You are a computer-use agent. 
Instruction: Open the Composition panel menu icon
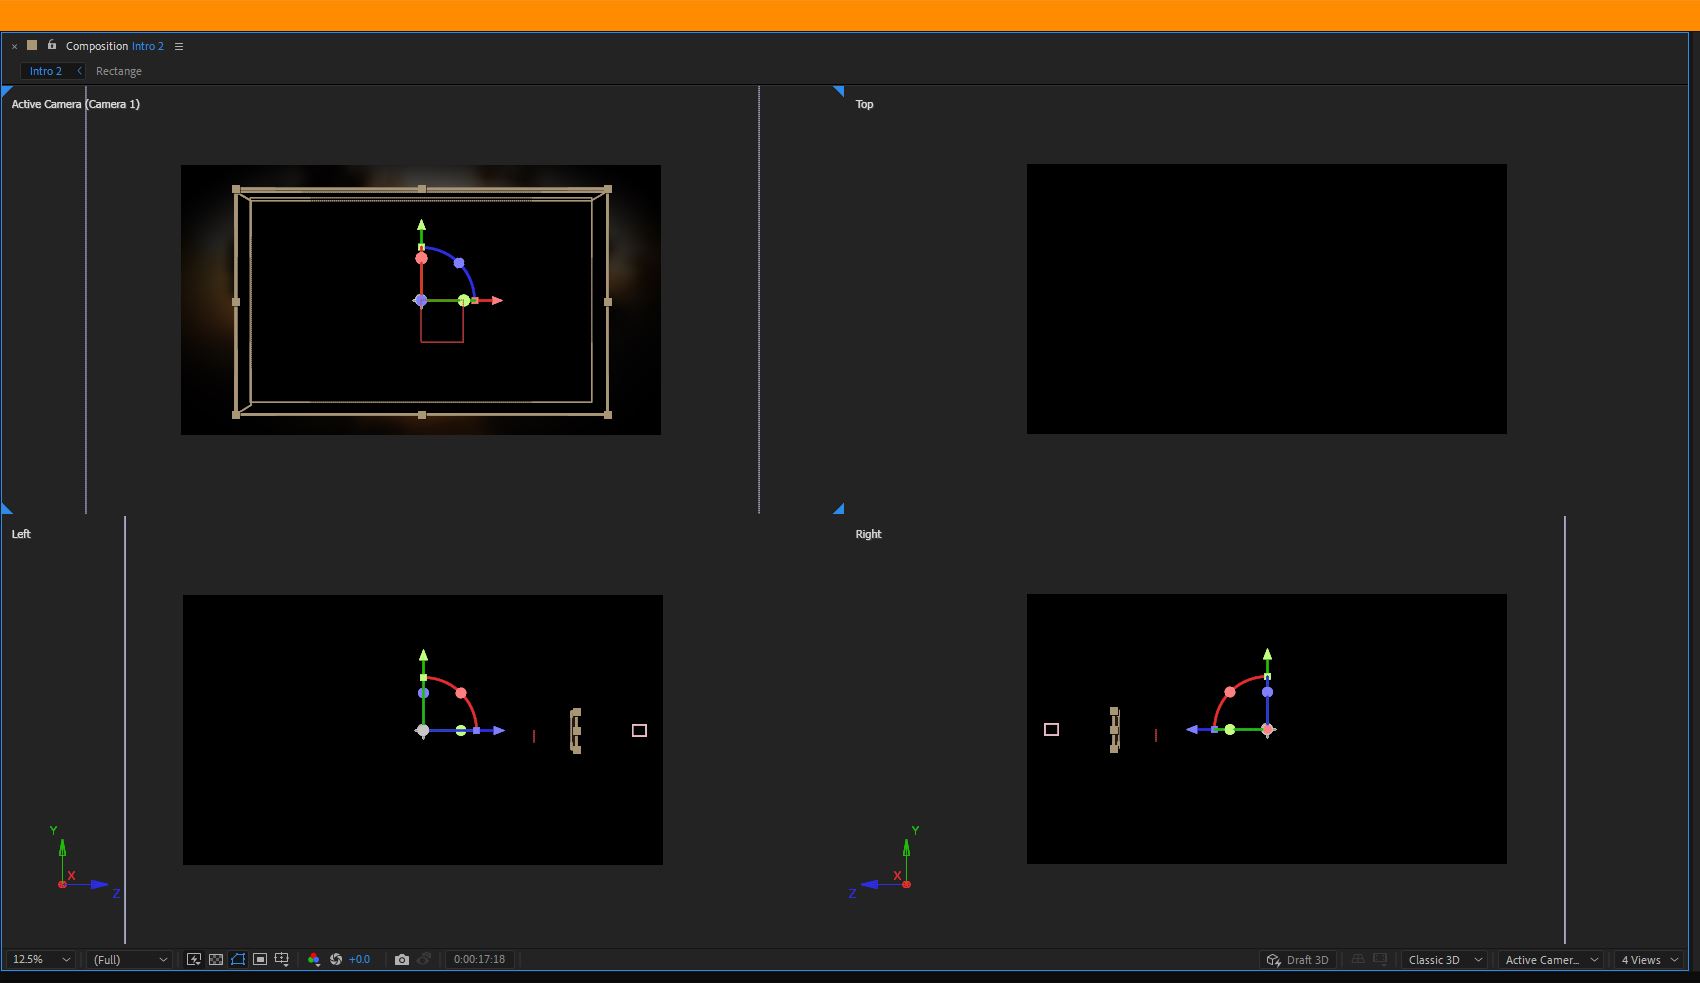click(178, 46)
